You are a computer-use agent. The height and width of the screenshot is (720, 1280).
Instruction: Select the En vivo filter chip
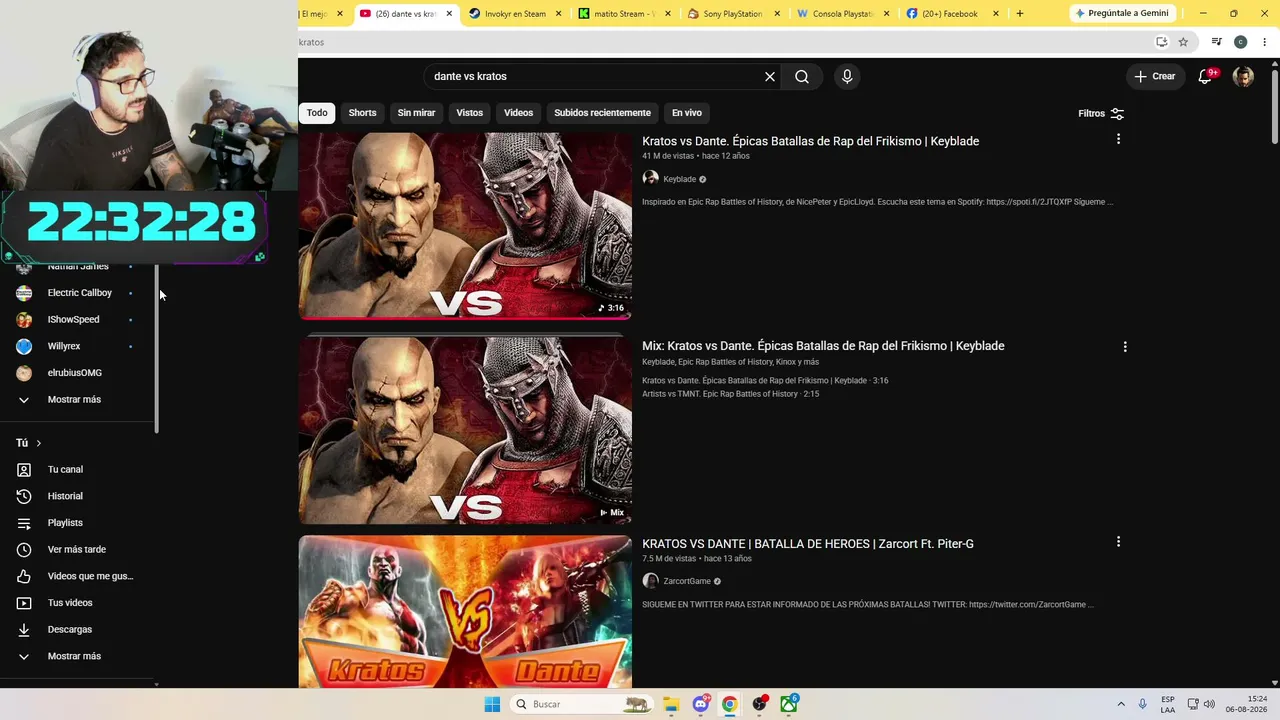click(x=686, y=113)
